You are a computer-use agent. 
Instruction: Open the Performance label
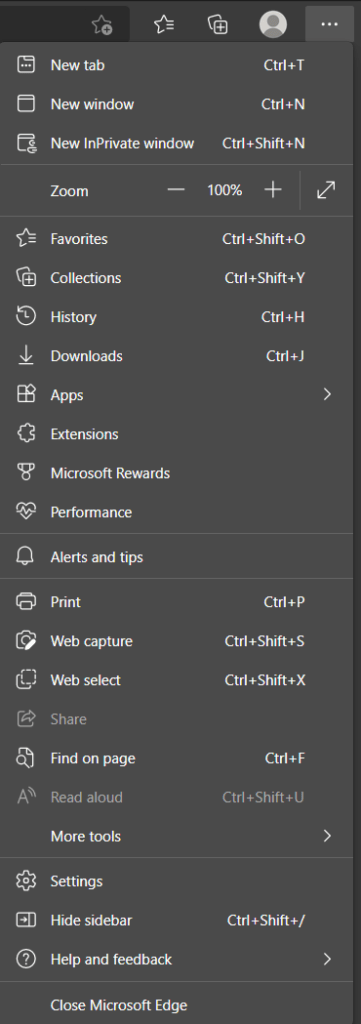coord(91,513)
